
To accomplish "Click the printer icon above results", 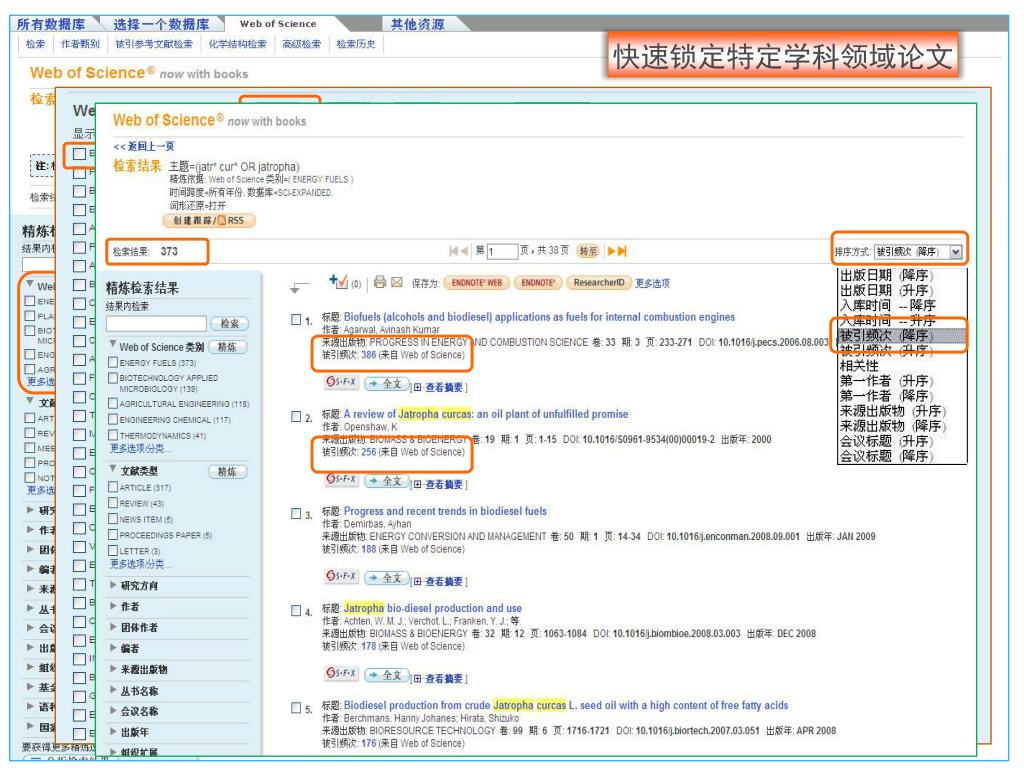I will [379, 282].
